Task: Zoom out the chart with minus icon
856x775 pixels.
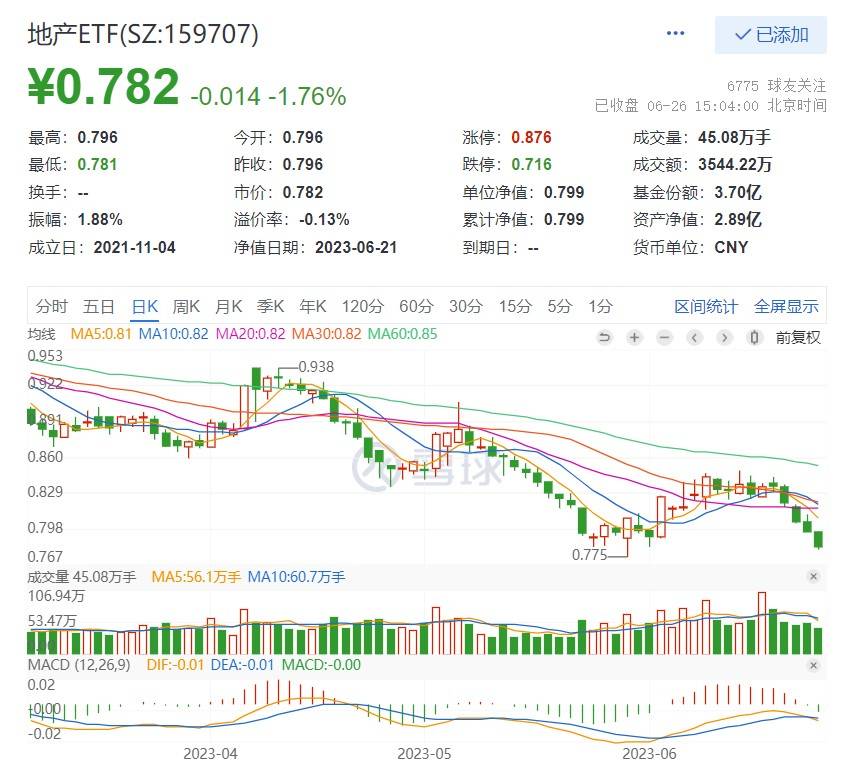Action: [664, 338]
